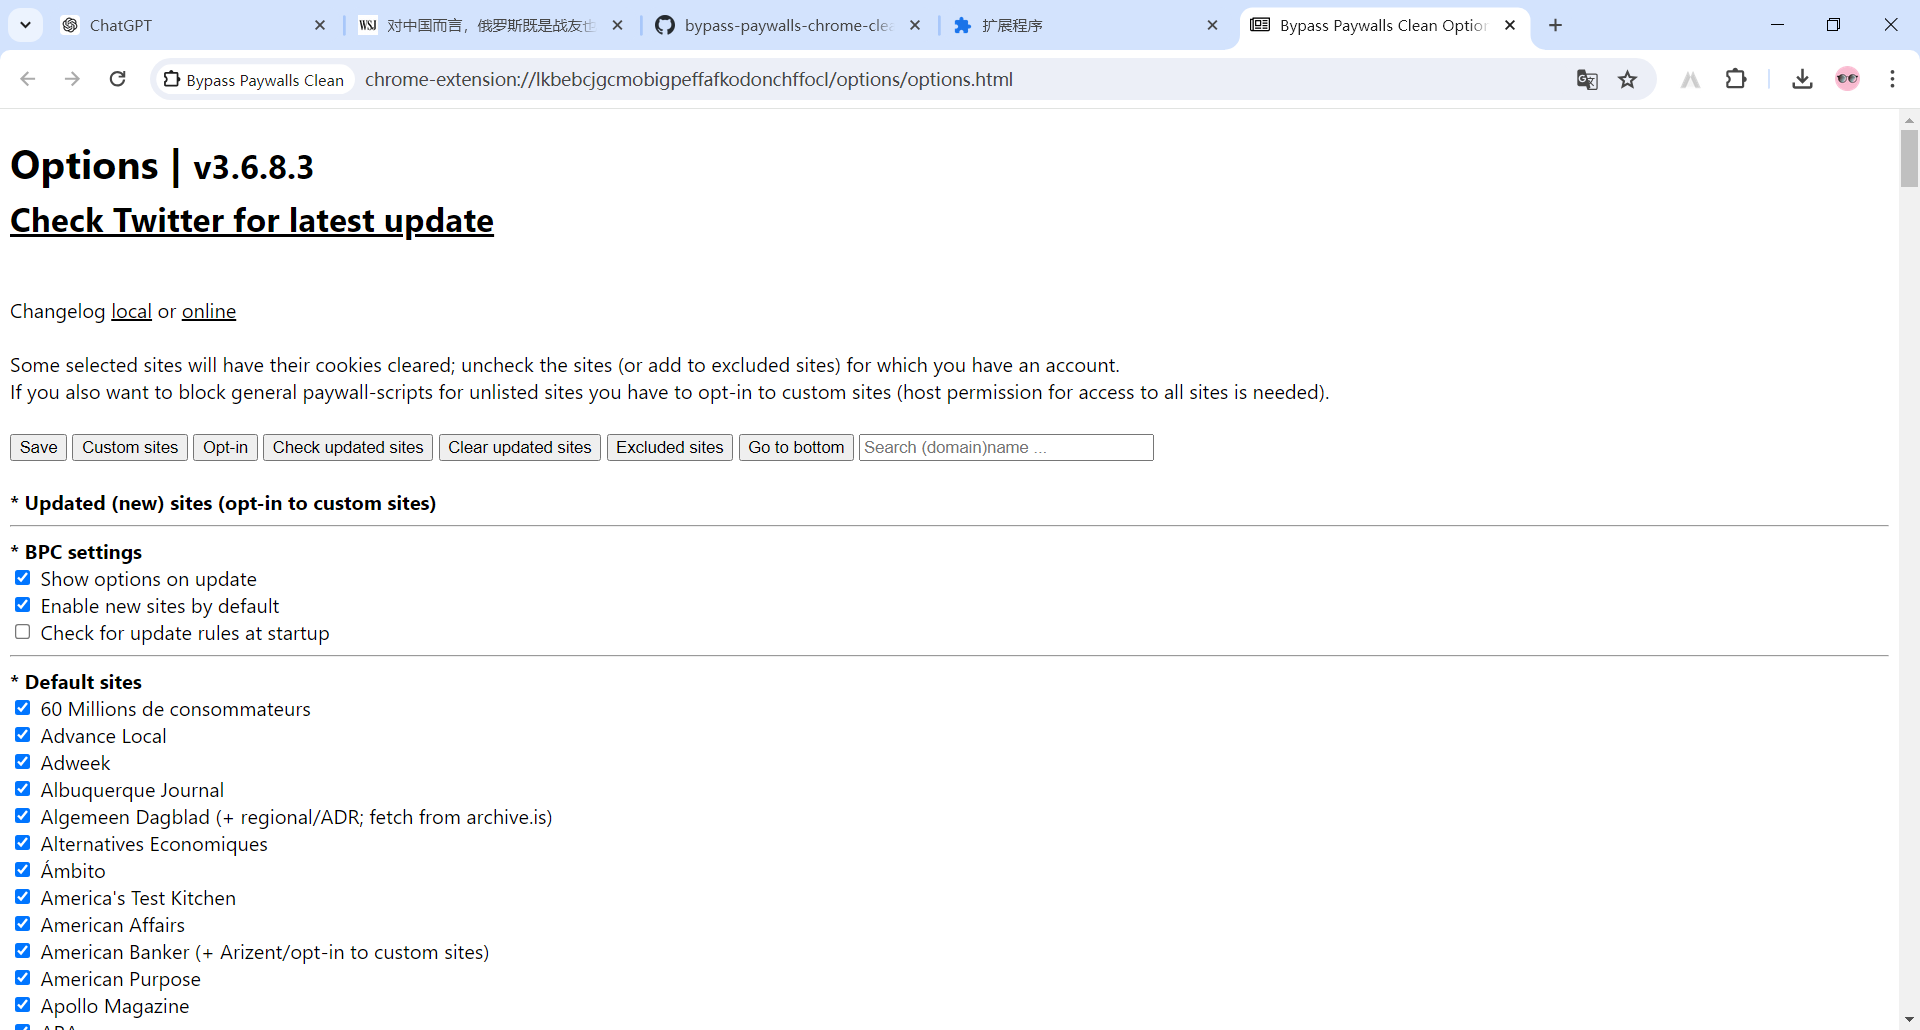Close the Bypass Paywalls Clean Options tab
1920x1030 pixels.
(1510, 25)
